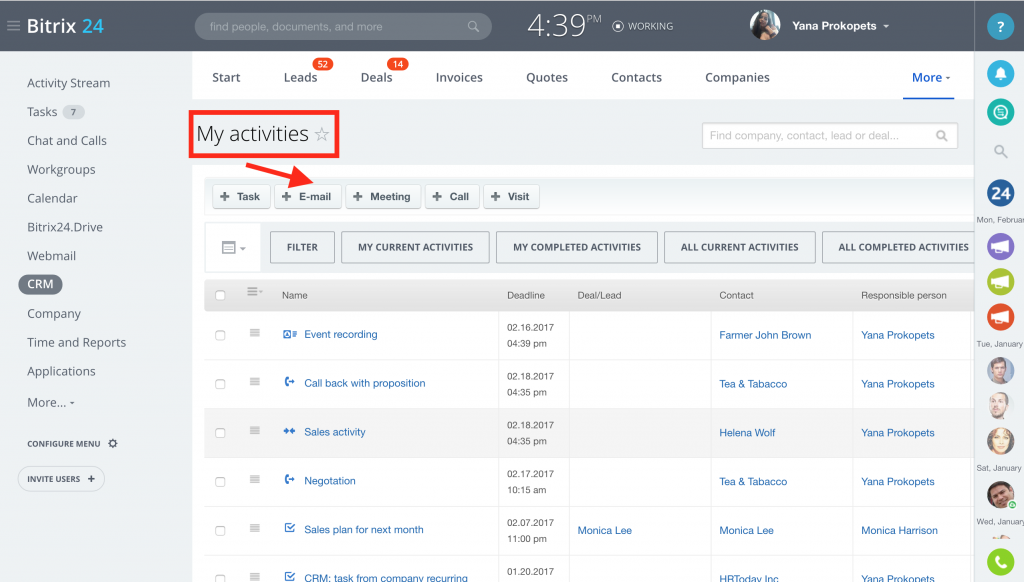Check the Negotation row checkbox
This screenshot has height=582, width=1024.
pos(220,482)
